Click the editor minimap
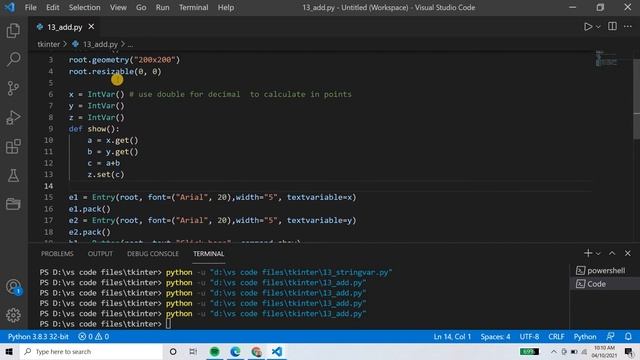This screenshot has height=360, width=640. click(606, 59)
